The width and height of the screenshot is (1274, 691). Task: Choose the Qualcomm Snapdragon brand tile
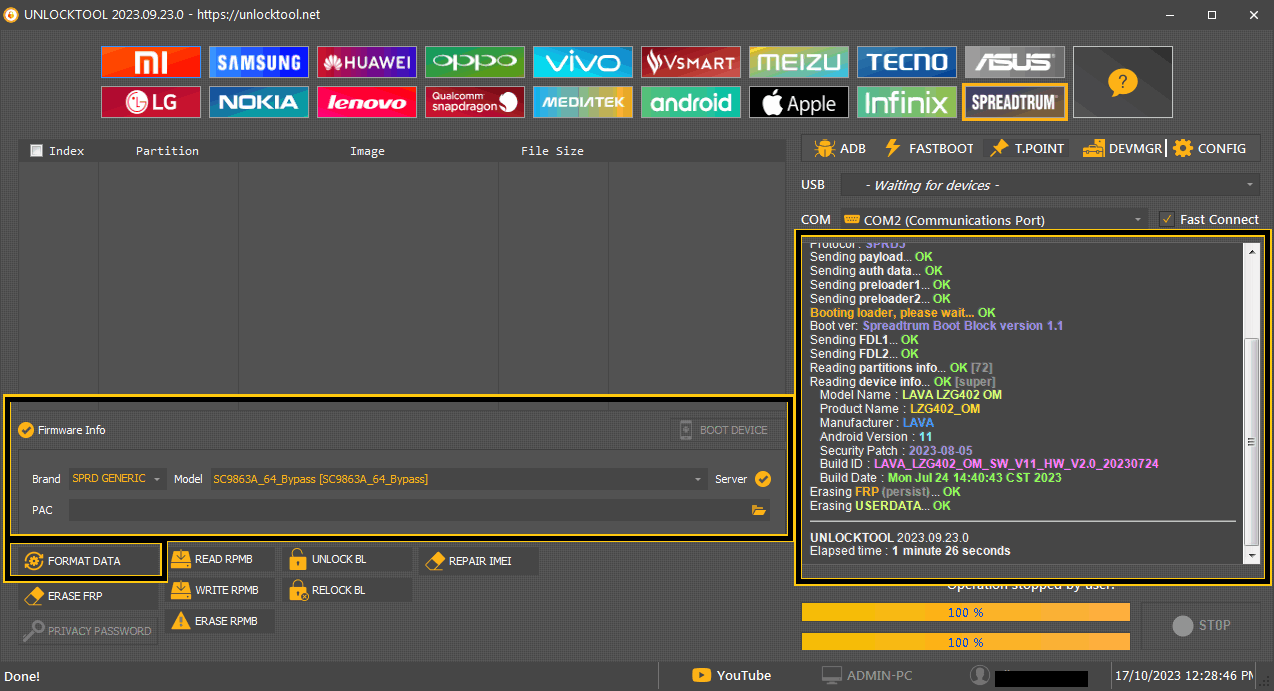474,102
